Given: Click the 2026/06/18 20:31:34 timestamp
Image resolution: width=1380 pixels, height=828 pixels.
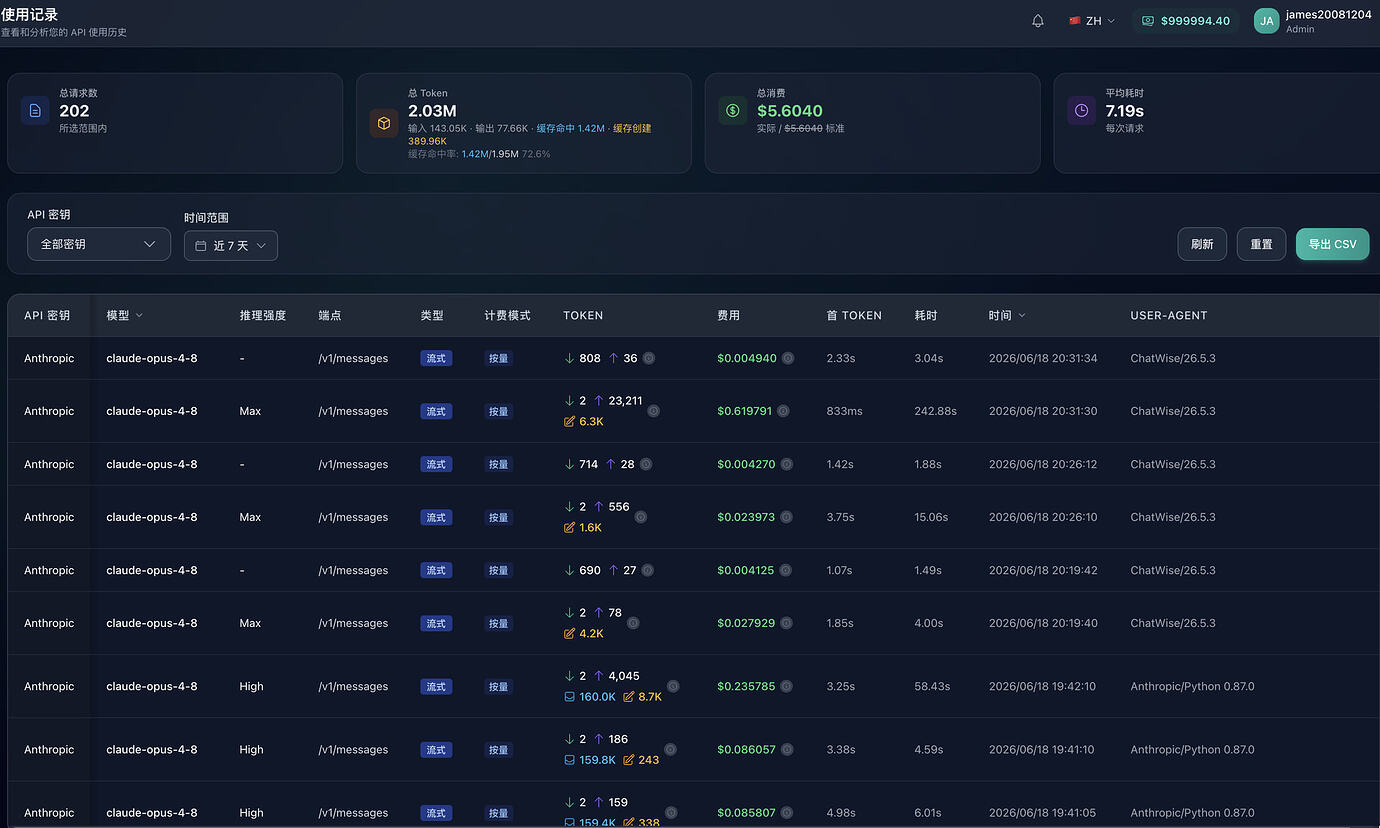Looking at the screenshot, I should tap(1043, 358).
